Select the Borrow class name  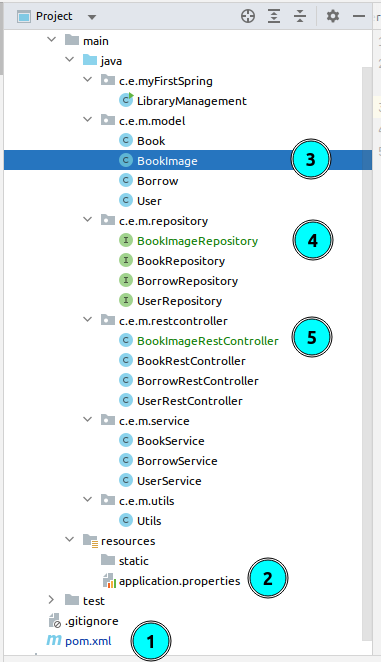(x=158, y=181)
